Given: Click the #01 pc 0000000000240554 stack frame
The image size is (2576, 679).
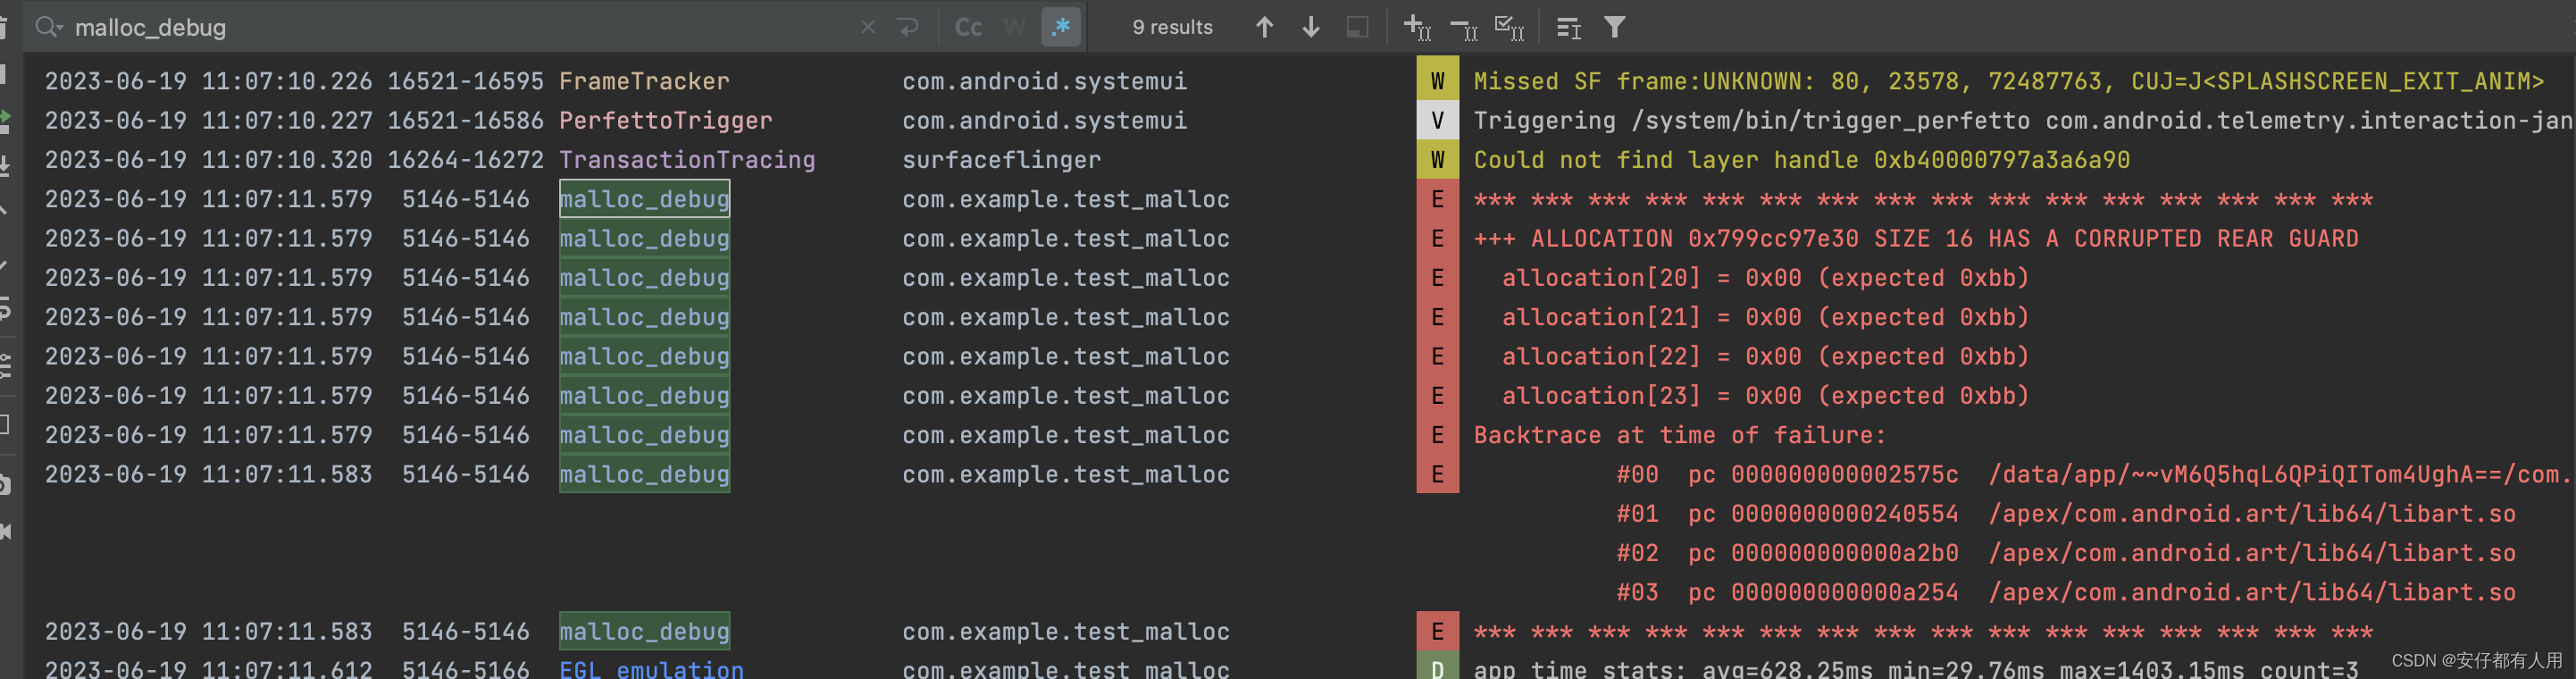Looking at the screenshot, I should 2066,513.
